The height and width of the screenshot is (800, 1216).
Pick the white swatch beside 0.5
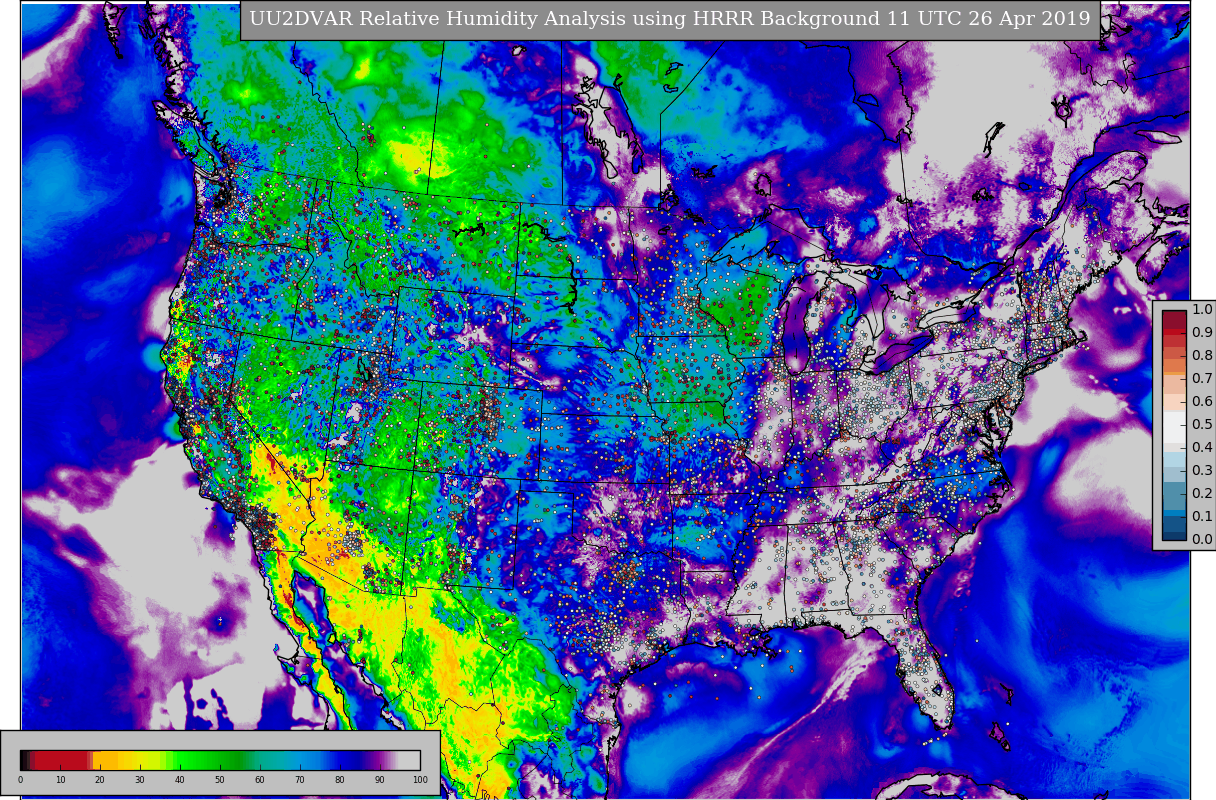tap(1174, 425)
